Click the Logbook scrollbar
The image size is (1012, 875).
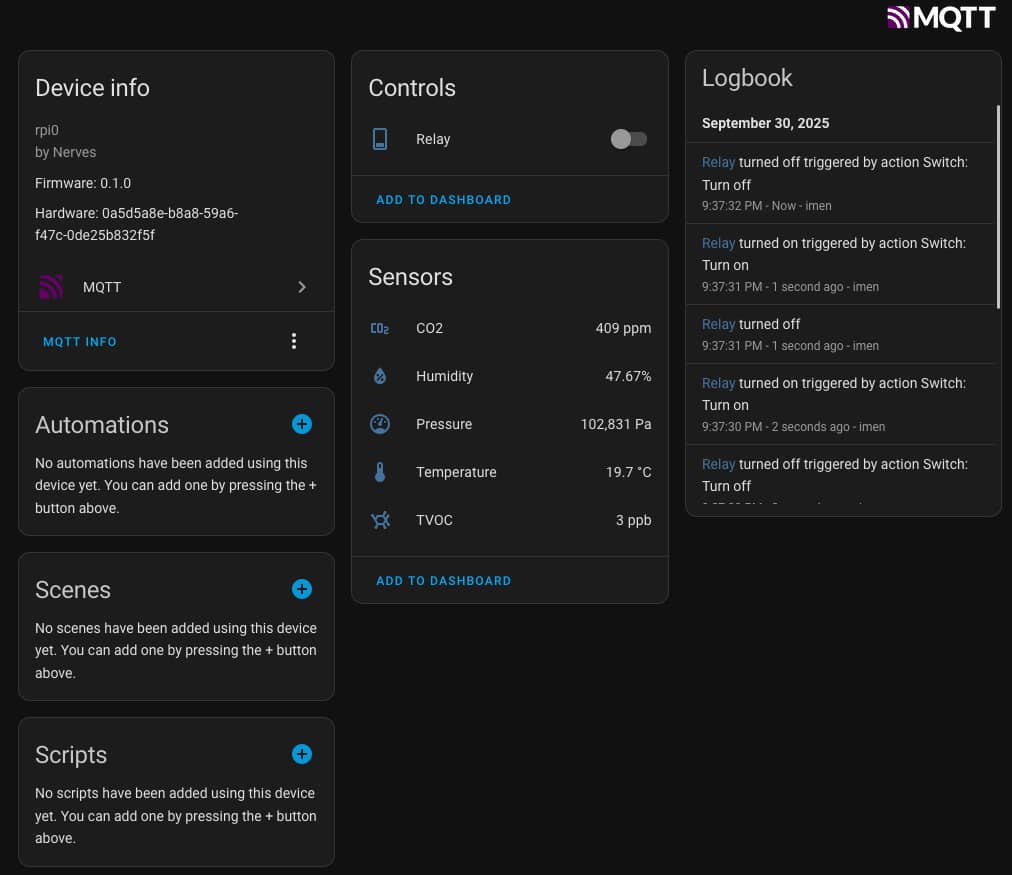coord(997,206)
